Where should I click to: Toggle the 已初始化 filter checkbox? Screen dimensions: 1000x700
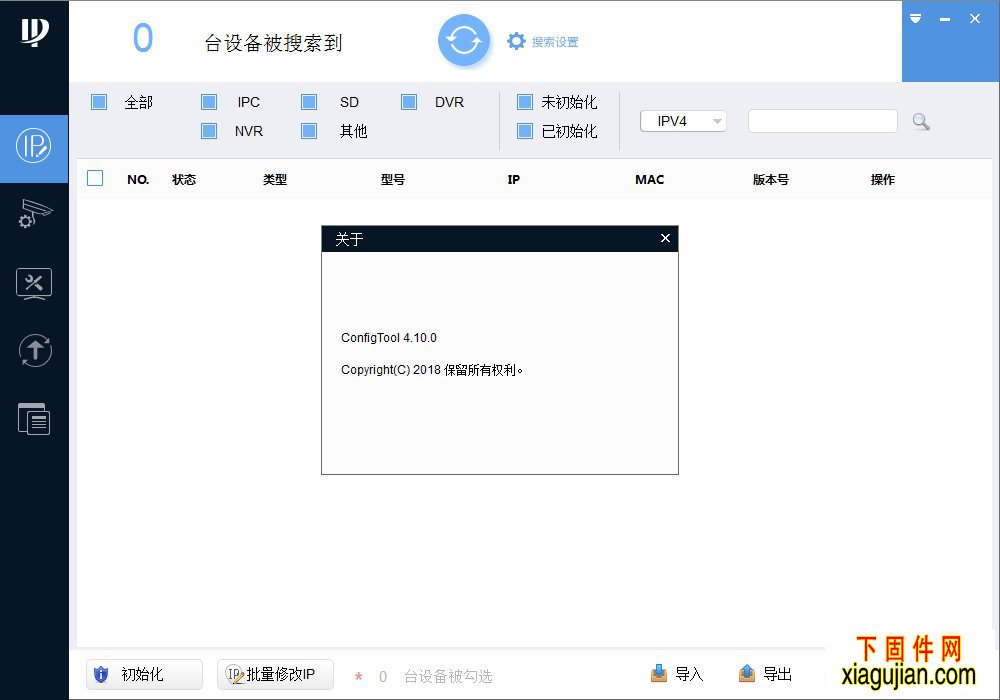525,131
